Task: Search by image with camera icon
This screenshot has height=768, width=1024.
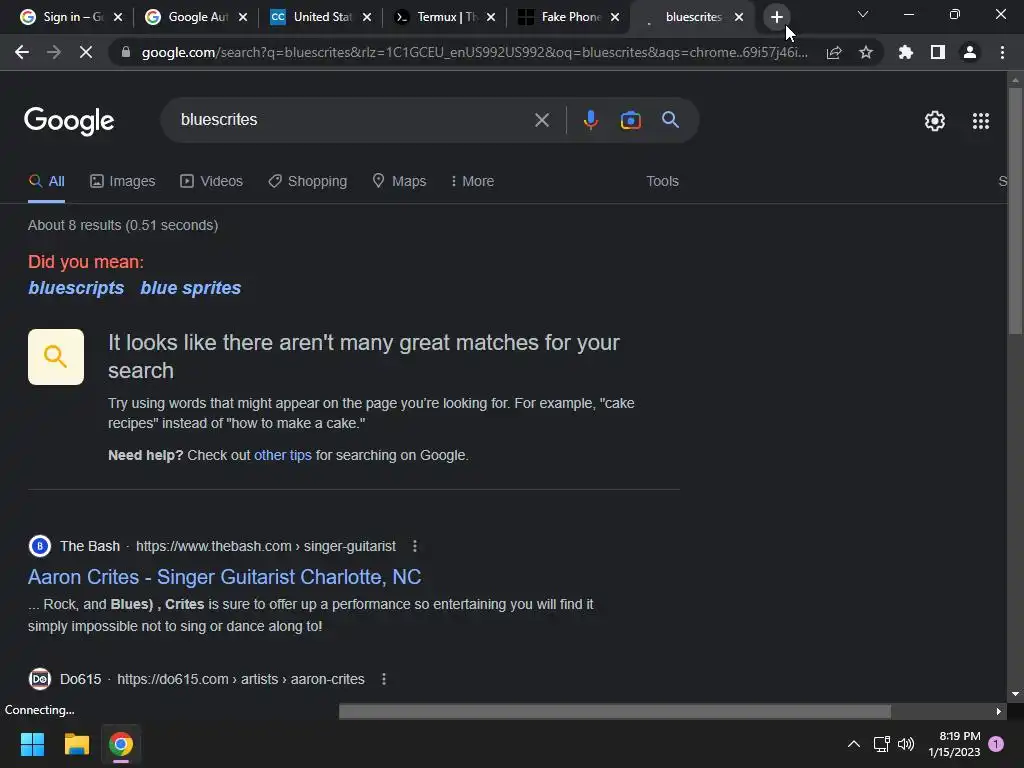Action: 630,120
